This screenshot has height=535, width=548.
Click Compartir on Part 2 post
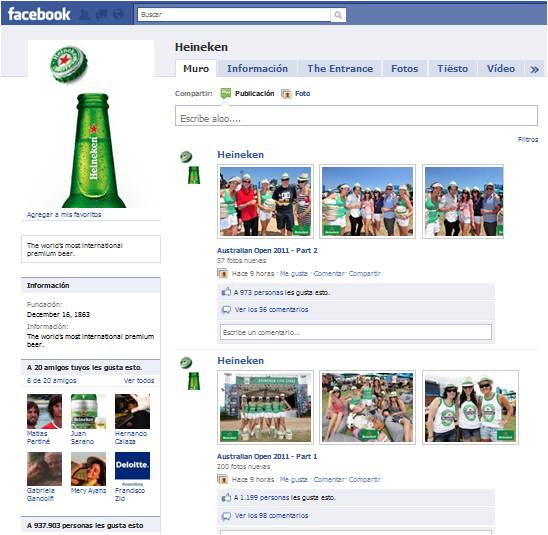point(365,274)
